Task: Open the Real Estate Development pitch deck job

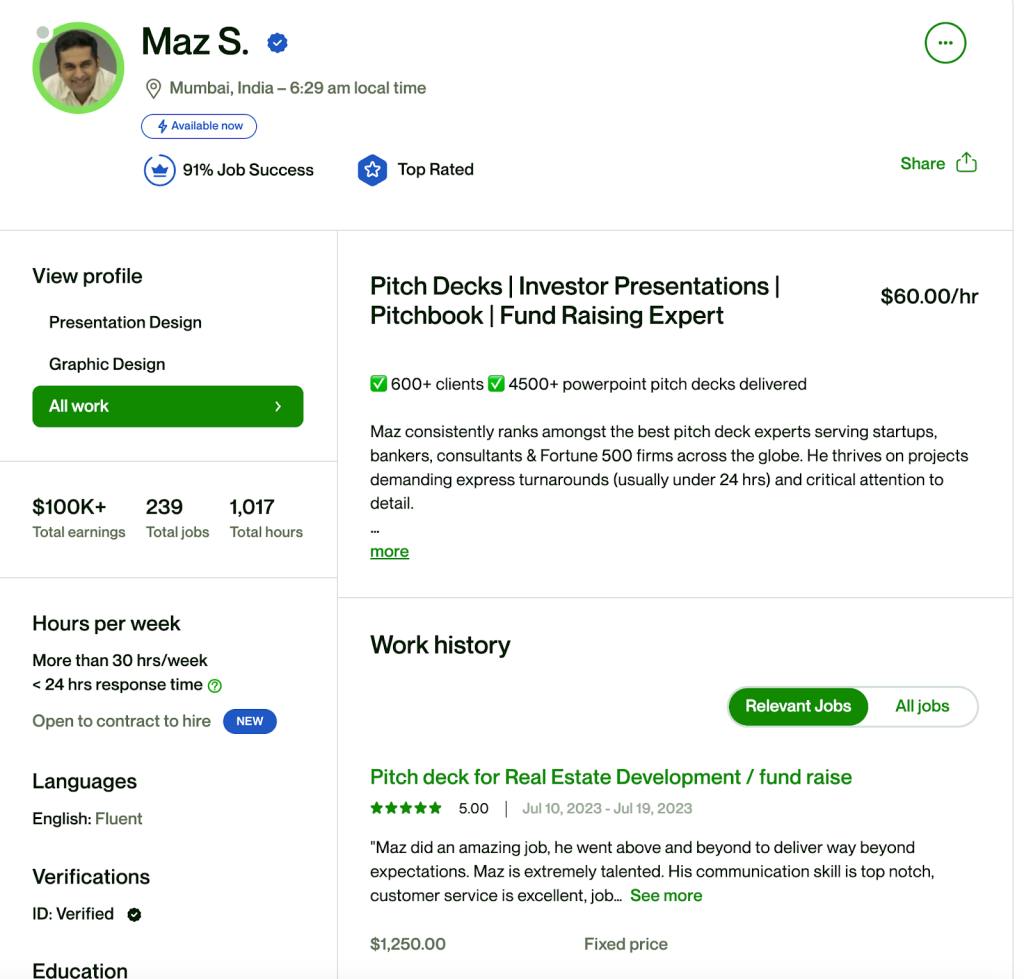Action: click(611, 777)
